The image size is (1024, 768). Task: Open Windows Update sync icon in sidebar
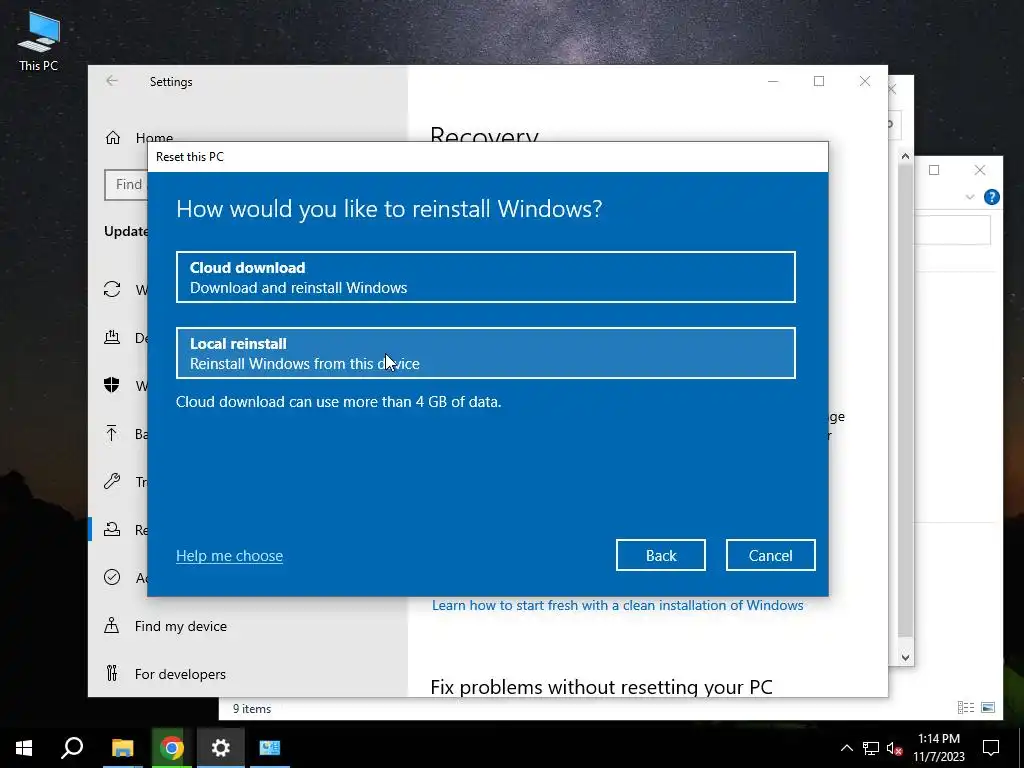[x=112, y=289]
